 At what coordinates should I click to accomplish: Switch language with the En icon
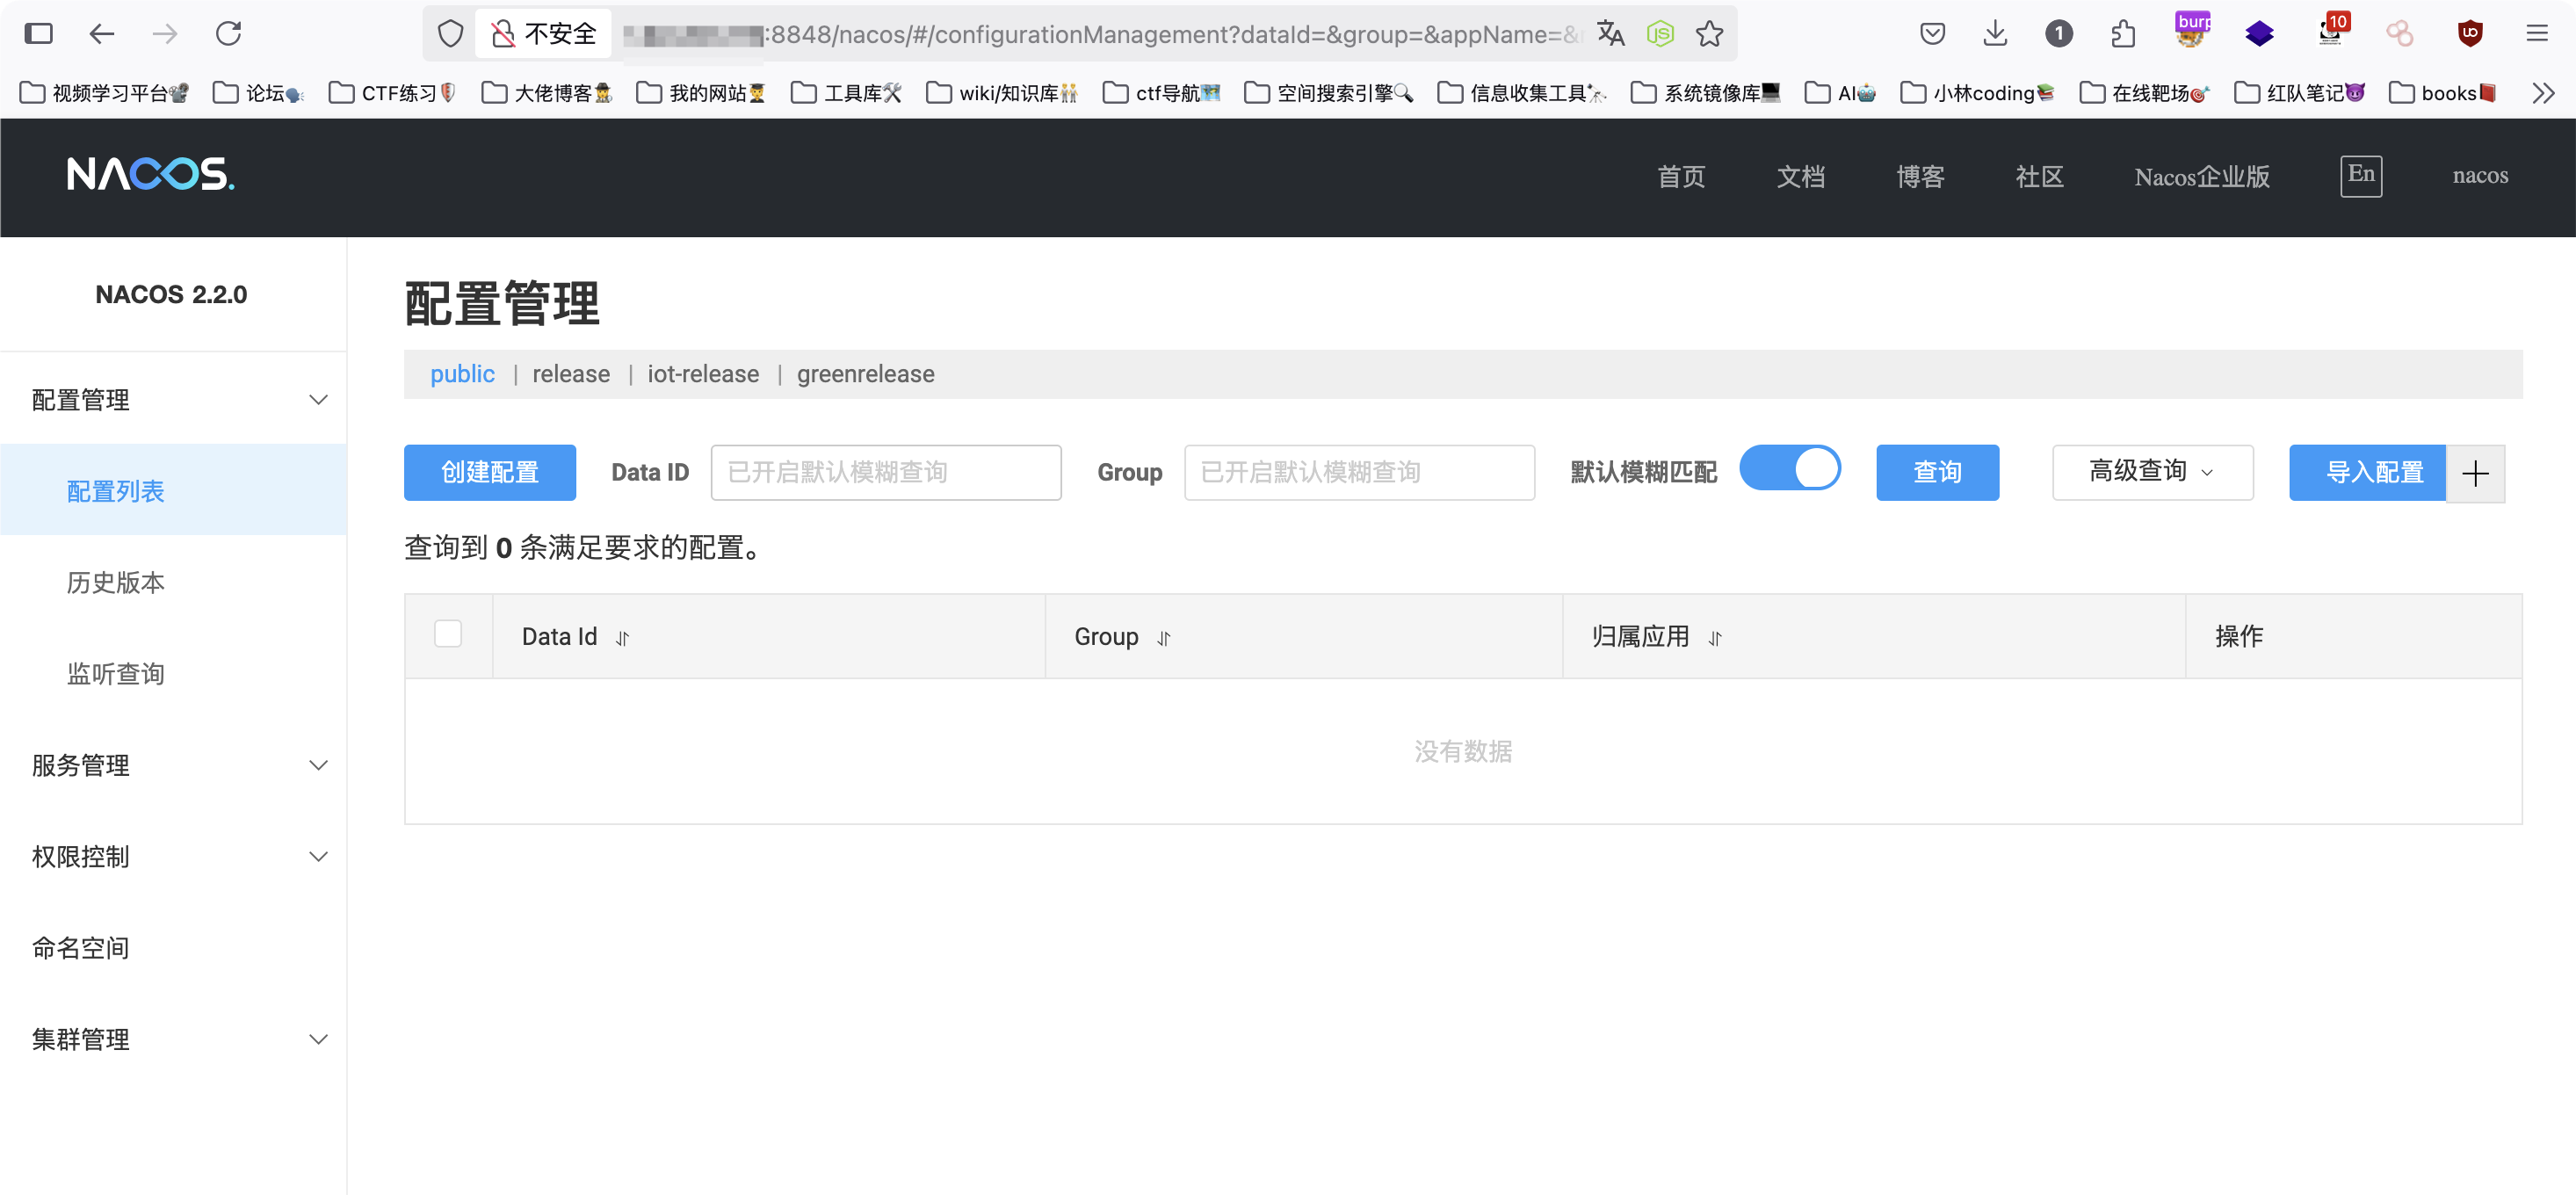(2360, 175)
